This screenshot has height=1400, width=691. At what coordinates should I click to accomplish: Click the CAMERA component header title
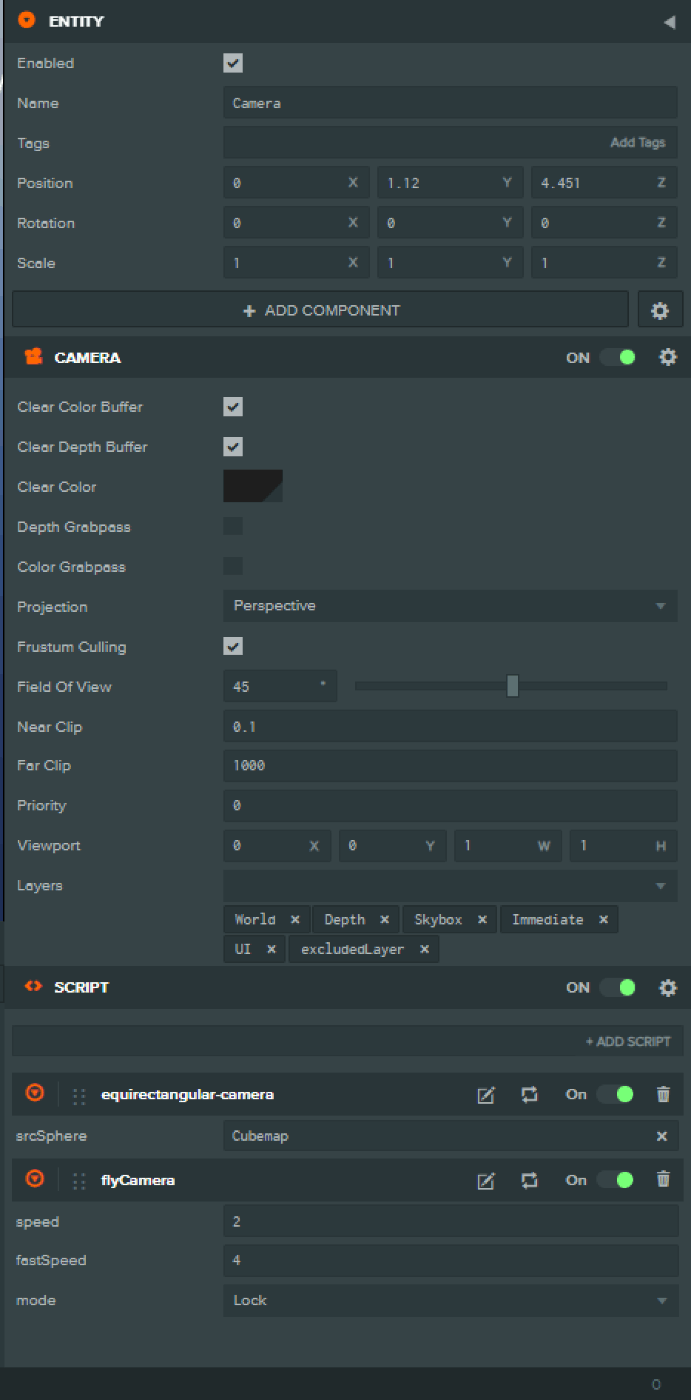tap(87, 357)
